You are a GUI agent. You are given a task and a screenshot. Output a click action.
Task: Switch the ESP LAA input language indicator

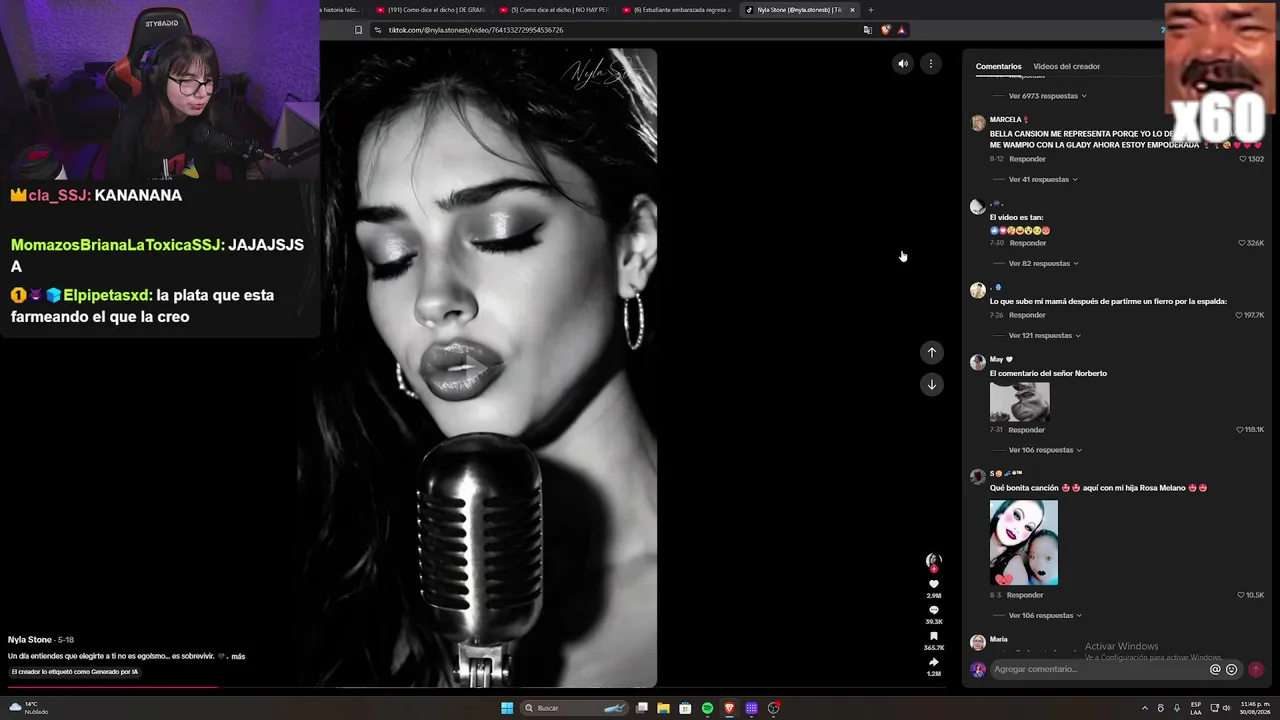tap(1196, 708)
